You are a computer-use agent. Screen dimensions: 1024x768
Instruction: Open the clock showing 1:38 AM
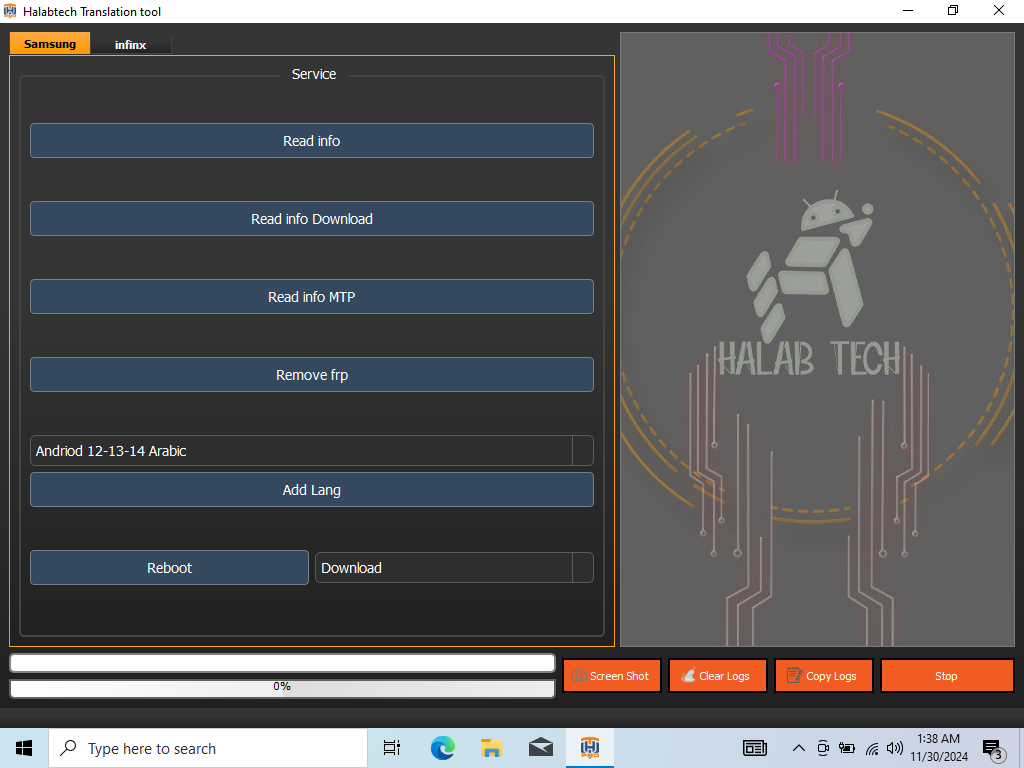coord(938,748)
